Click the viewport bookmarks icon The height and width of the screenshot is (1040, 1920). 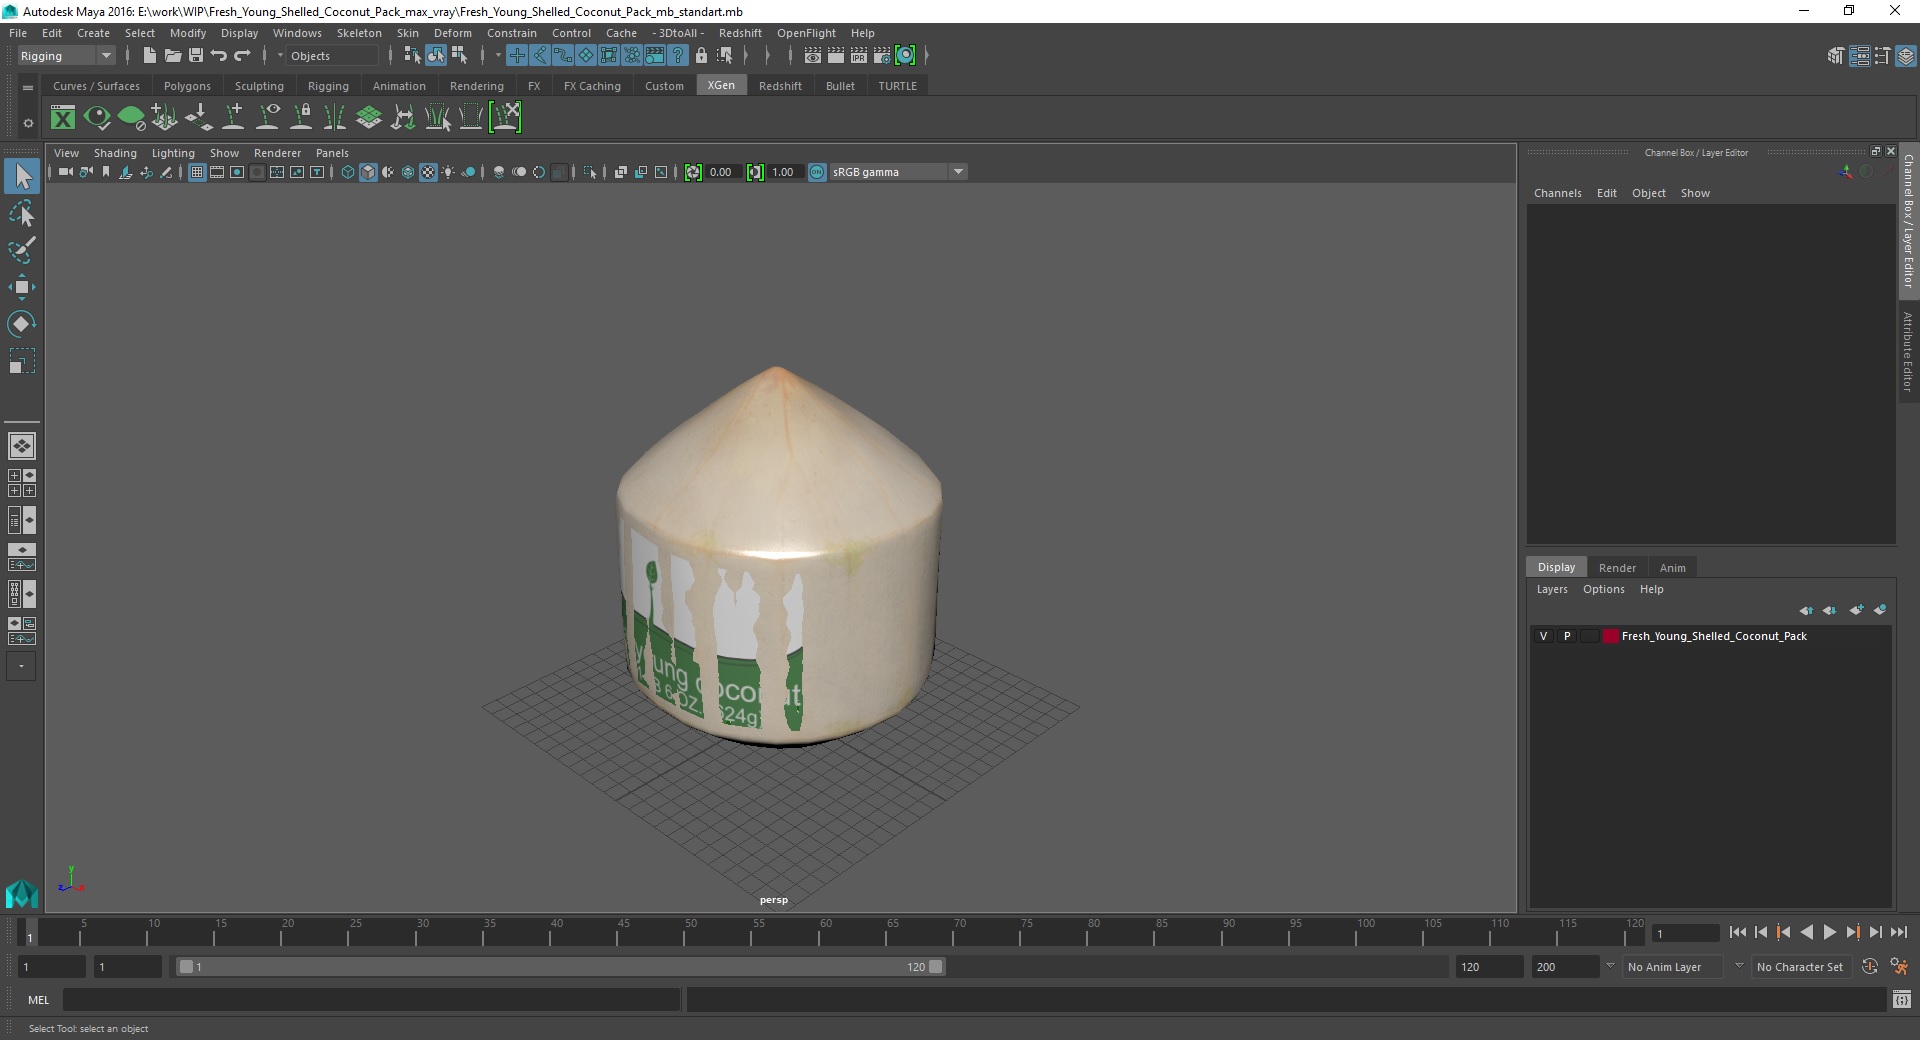[106, 172]
